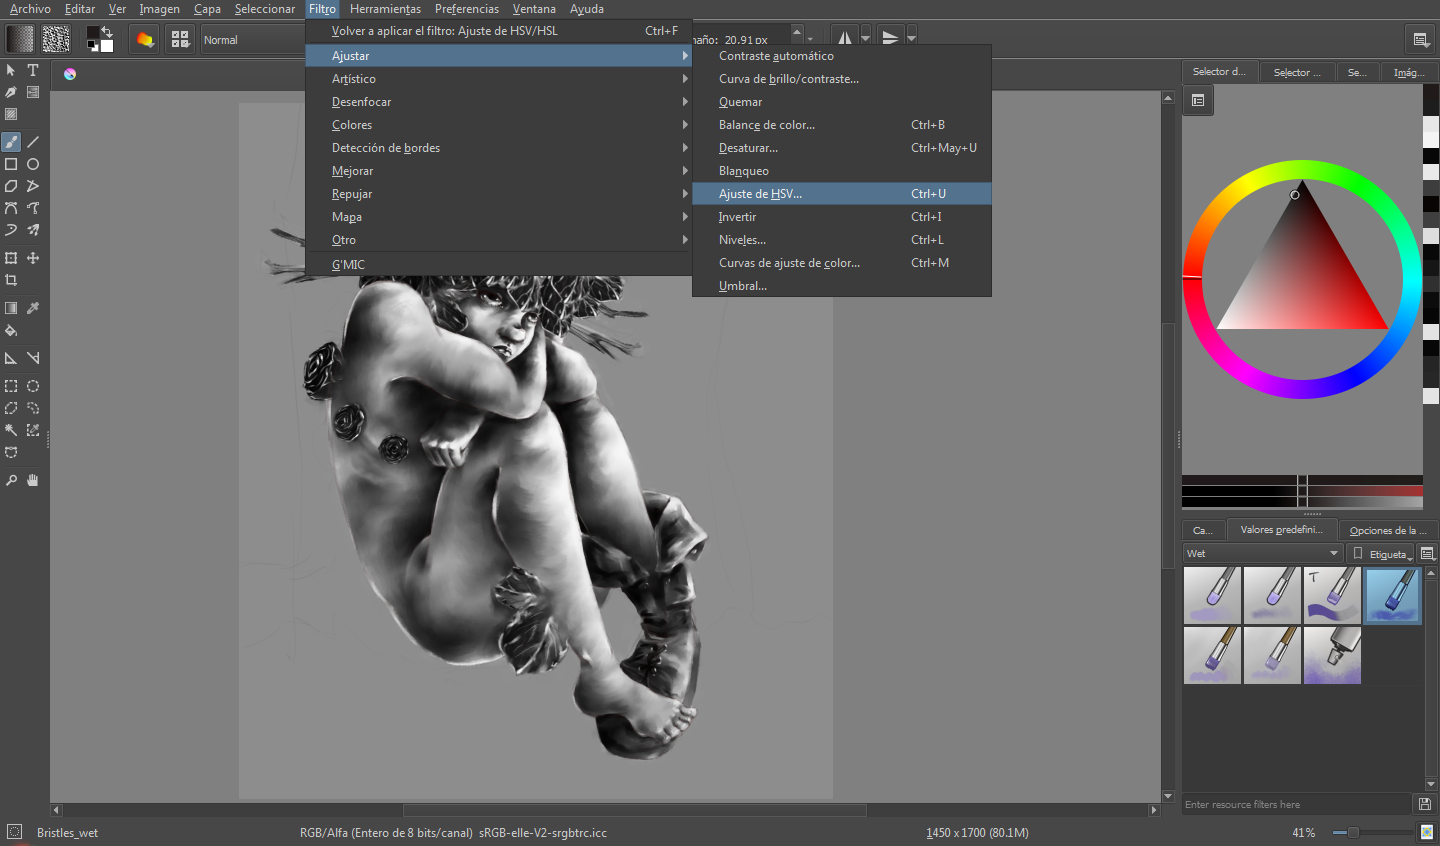Viewport: 1440px width, 846px height.
Task: Select the Fill bucket tool
Action: 11,330
